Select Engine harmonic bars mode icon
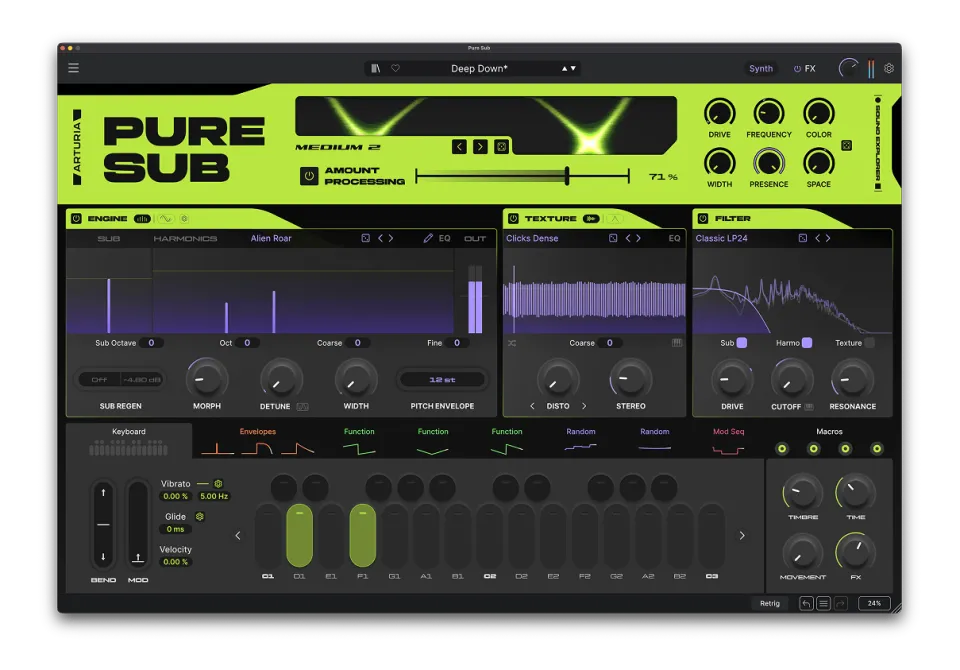The width and height of the screenshot is (960, 670). click(x=142, y=219)
